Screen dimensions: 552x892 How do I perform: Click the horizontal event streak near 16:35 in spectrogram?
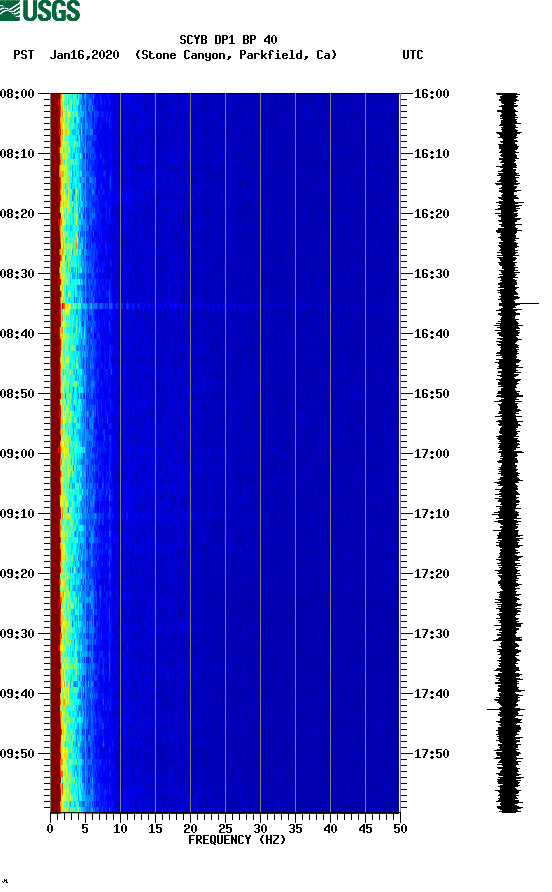click(225, 307)
